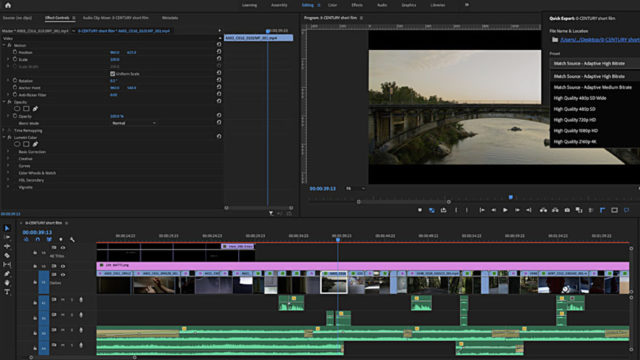This screenshot has width=640, height=360.
Task: Expand Basic Correction in Lumetri Color
Action: (x=8, y=151)
